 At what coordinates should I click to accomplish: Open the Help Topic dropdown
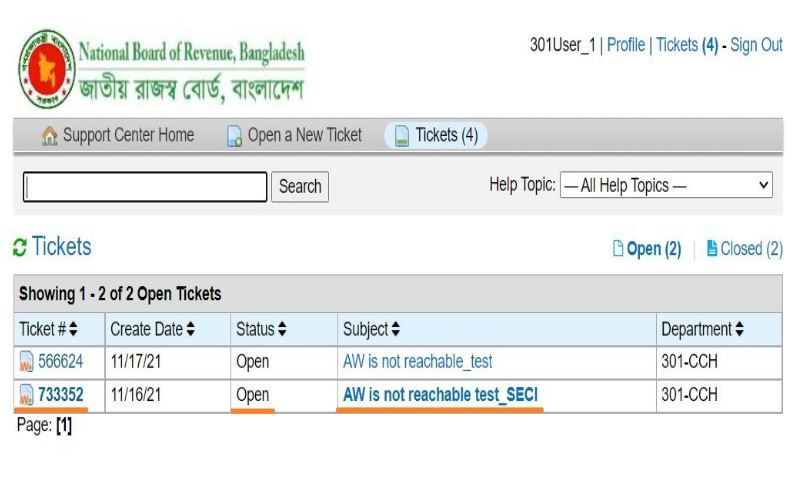point(666,185)
